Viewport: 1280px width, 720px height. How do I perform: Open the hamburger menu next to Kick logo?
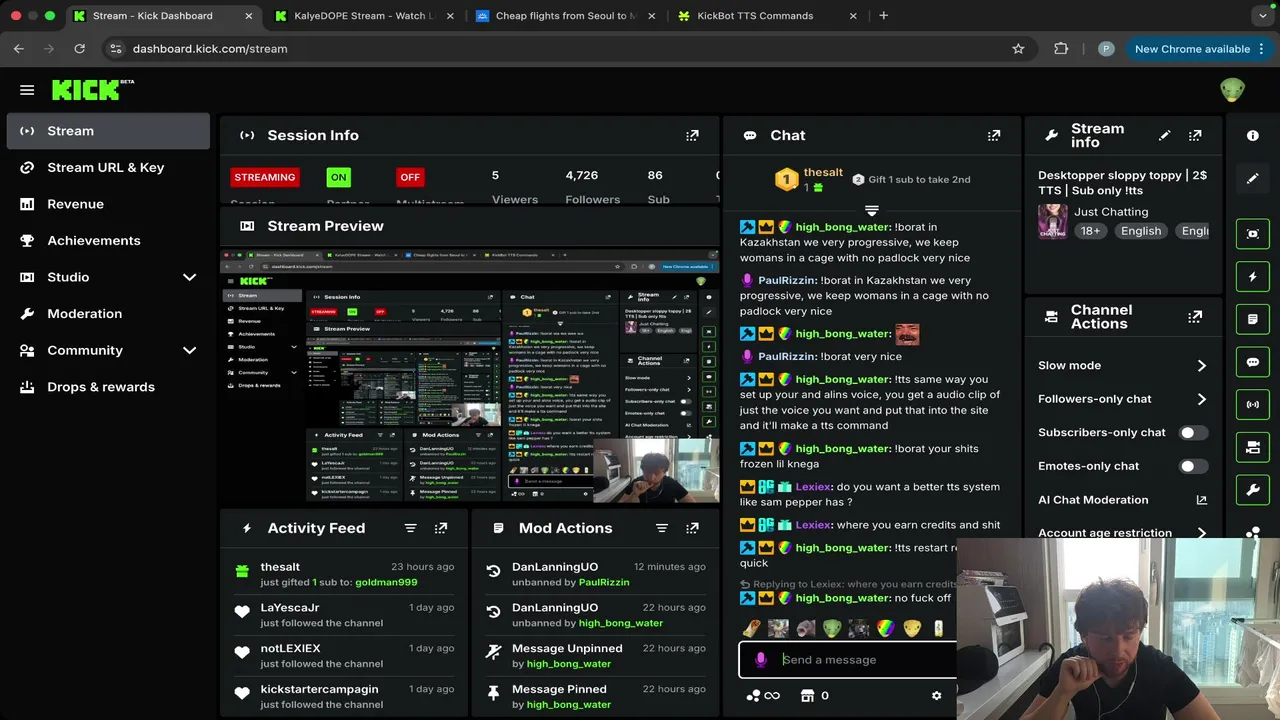click(27, 90)
